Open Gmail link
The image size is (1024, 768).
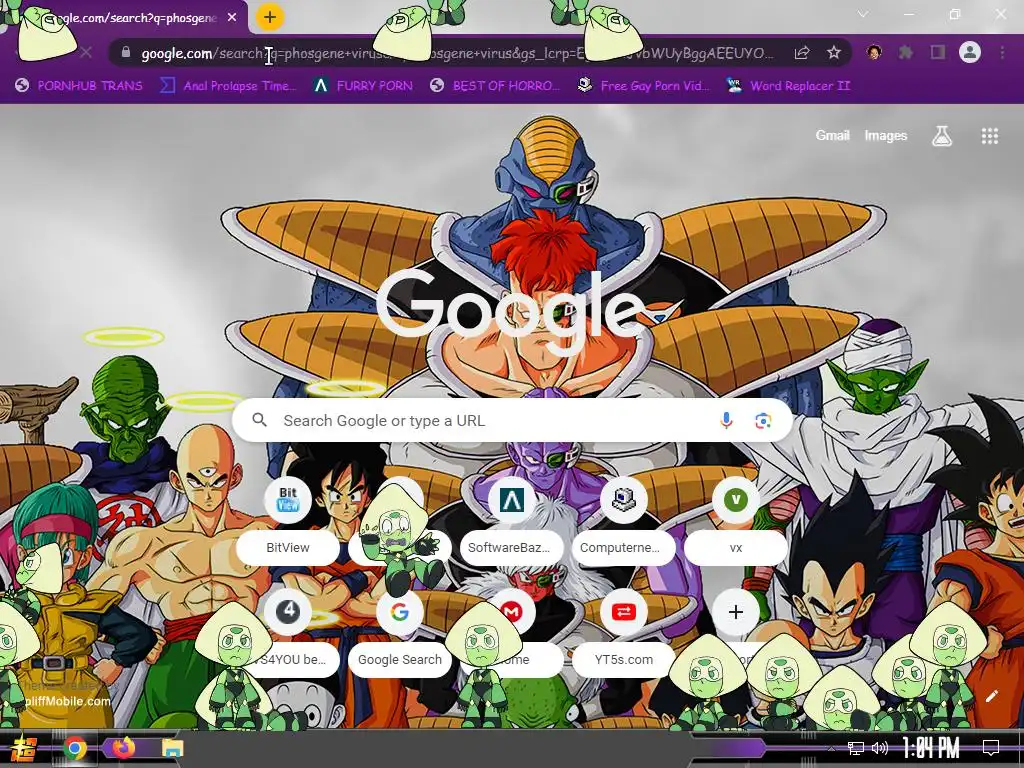[832, 135]
